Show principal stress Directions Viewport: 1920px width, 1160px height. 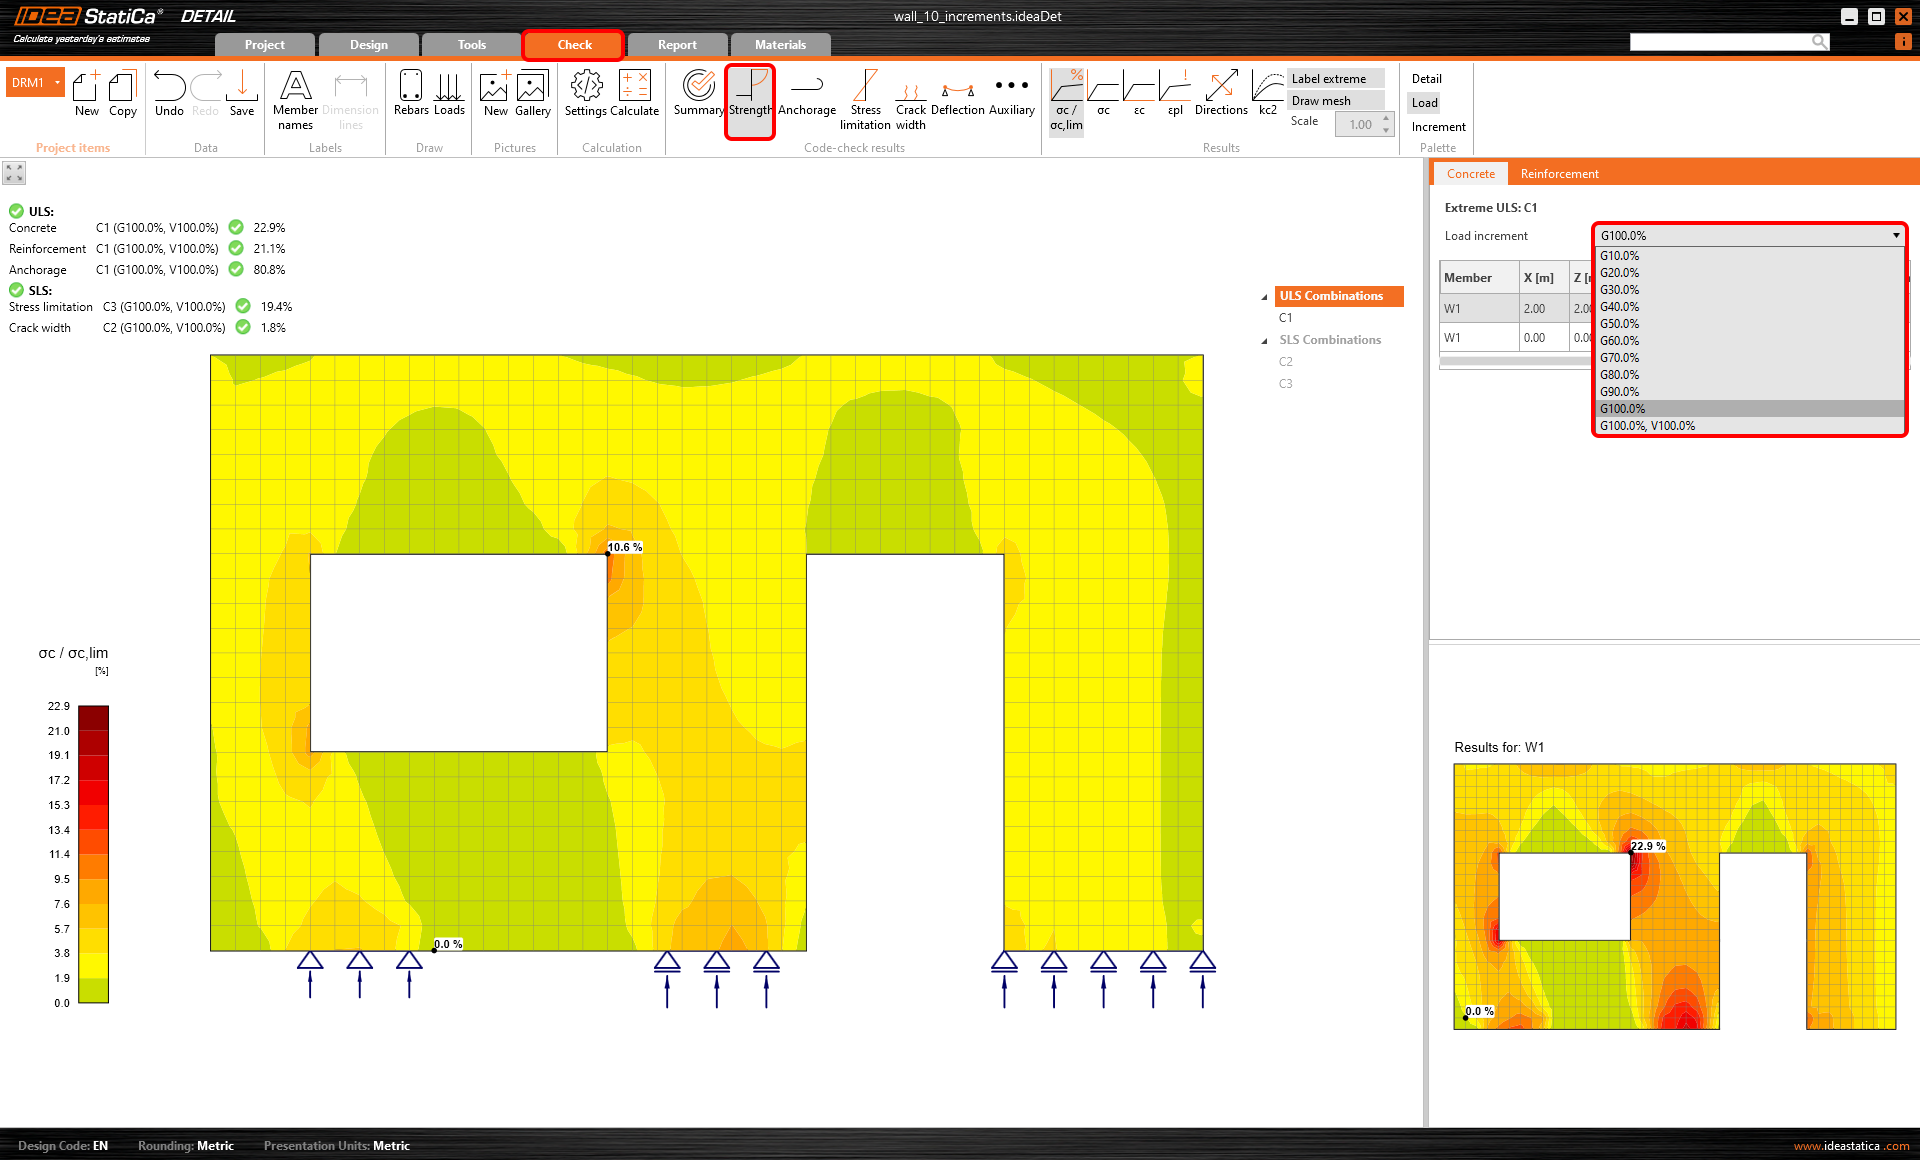(x=1221, y=95)
